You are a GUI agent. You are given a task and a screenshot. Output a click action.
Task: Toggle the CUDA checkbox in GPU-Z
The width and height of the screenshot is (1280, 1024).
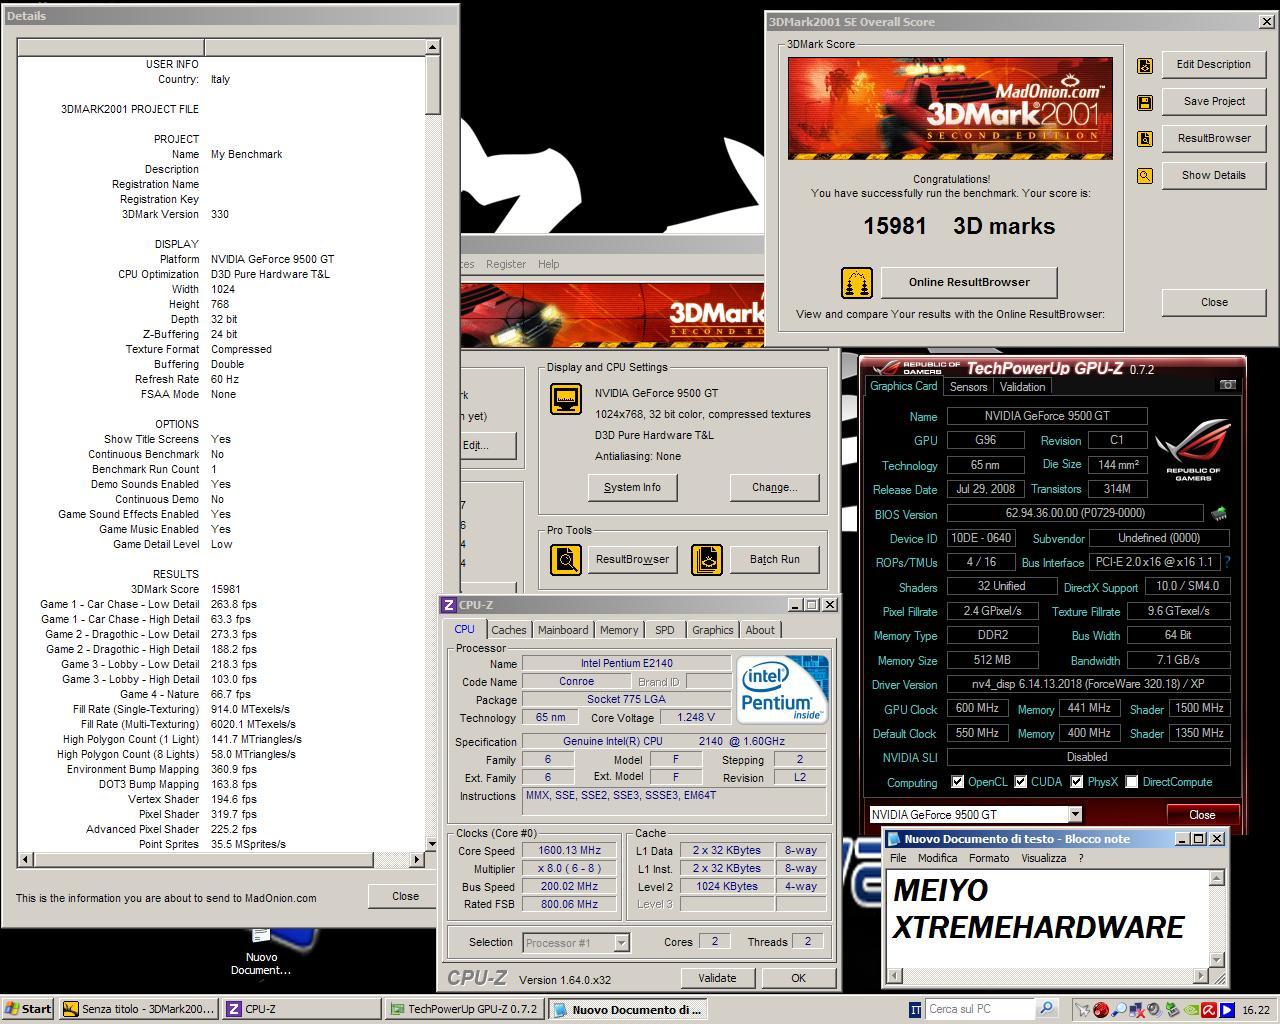[x=1021, y=782]
